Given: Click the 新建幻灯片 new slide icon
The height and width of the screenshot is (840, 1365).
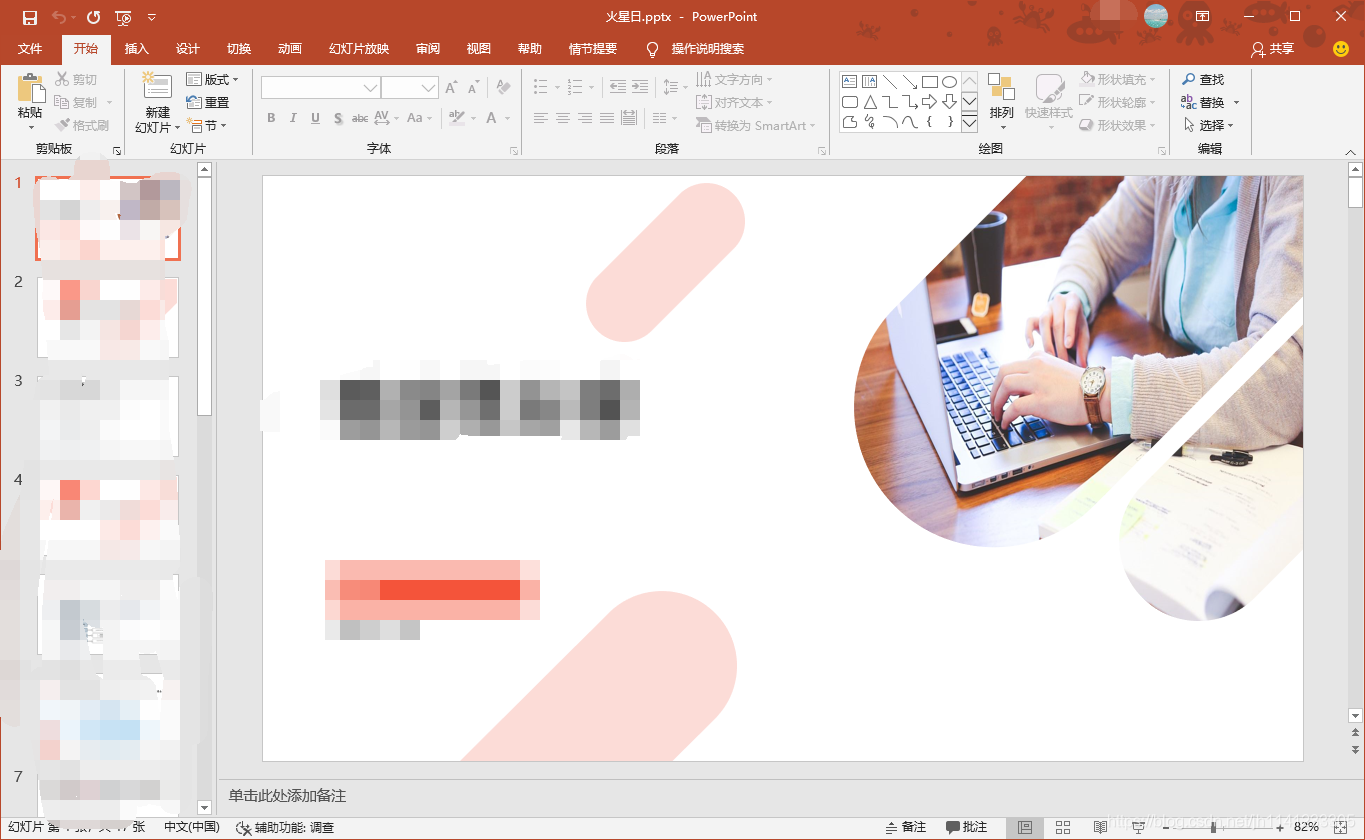Looking at the screenshot, I should pos(157,86).
